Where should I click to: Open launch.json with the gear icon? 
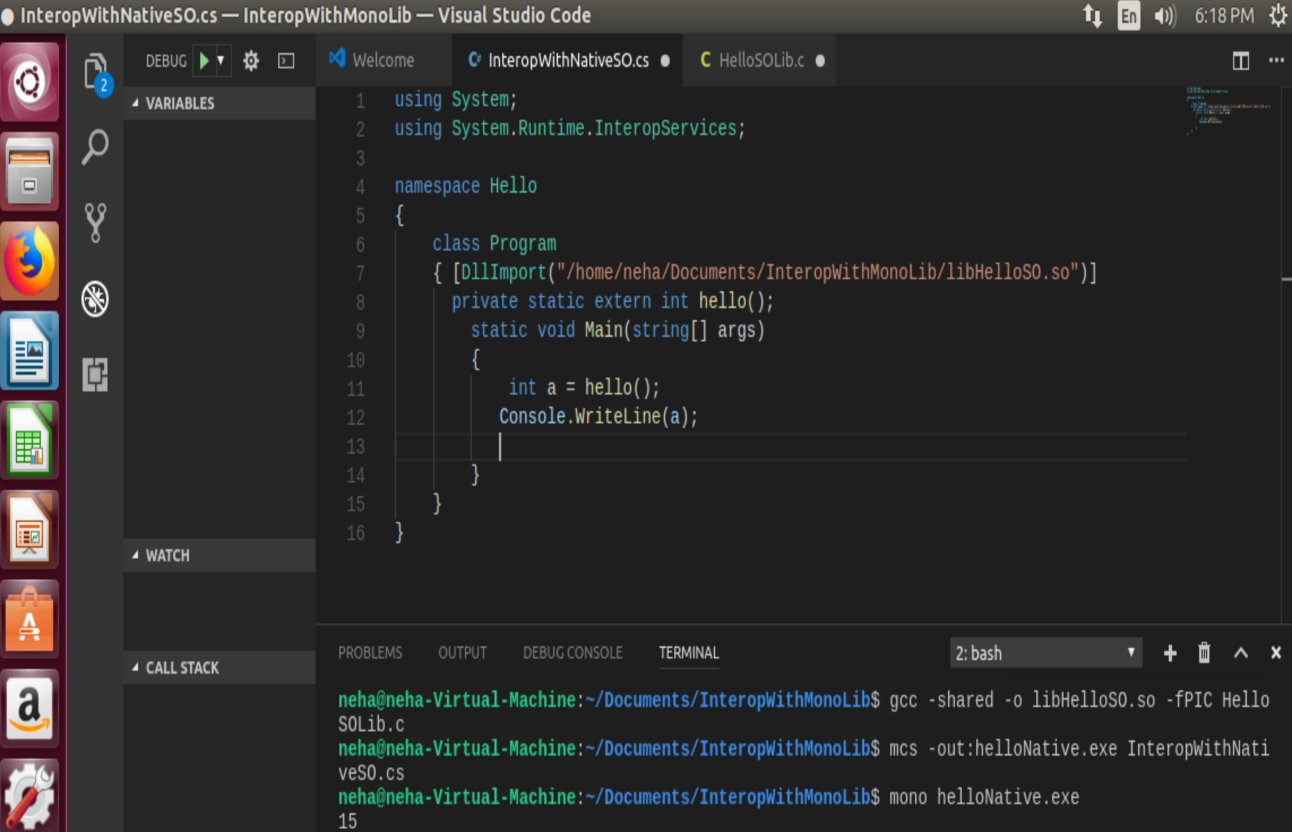pos(251,61)
